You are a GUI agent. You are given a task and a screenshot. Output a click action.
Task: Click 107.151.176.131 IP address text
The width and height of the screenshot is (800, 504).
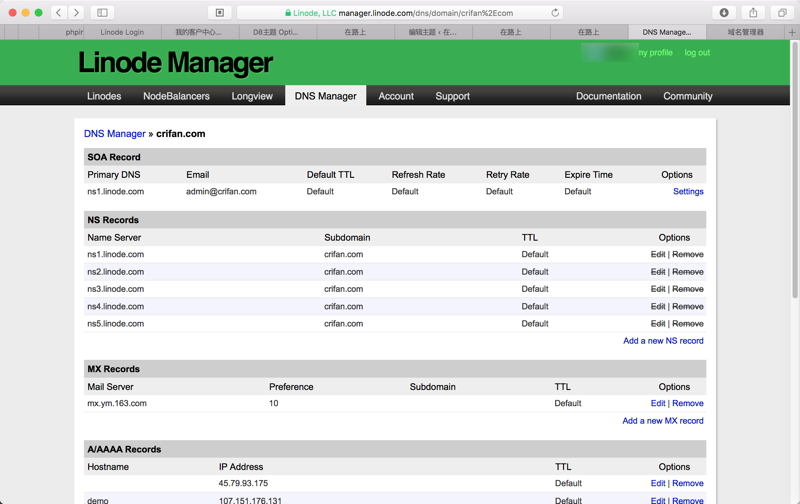tap(250, 500)
